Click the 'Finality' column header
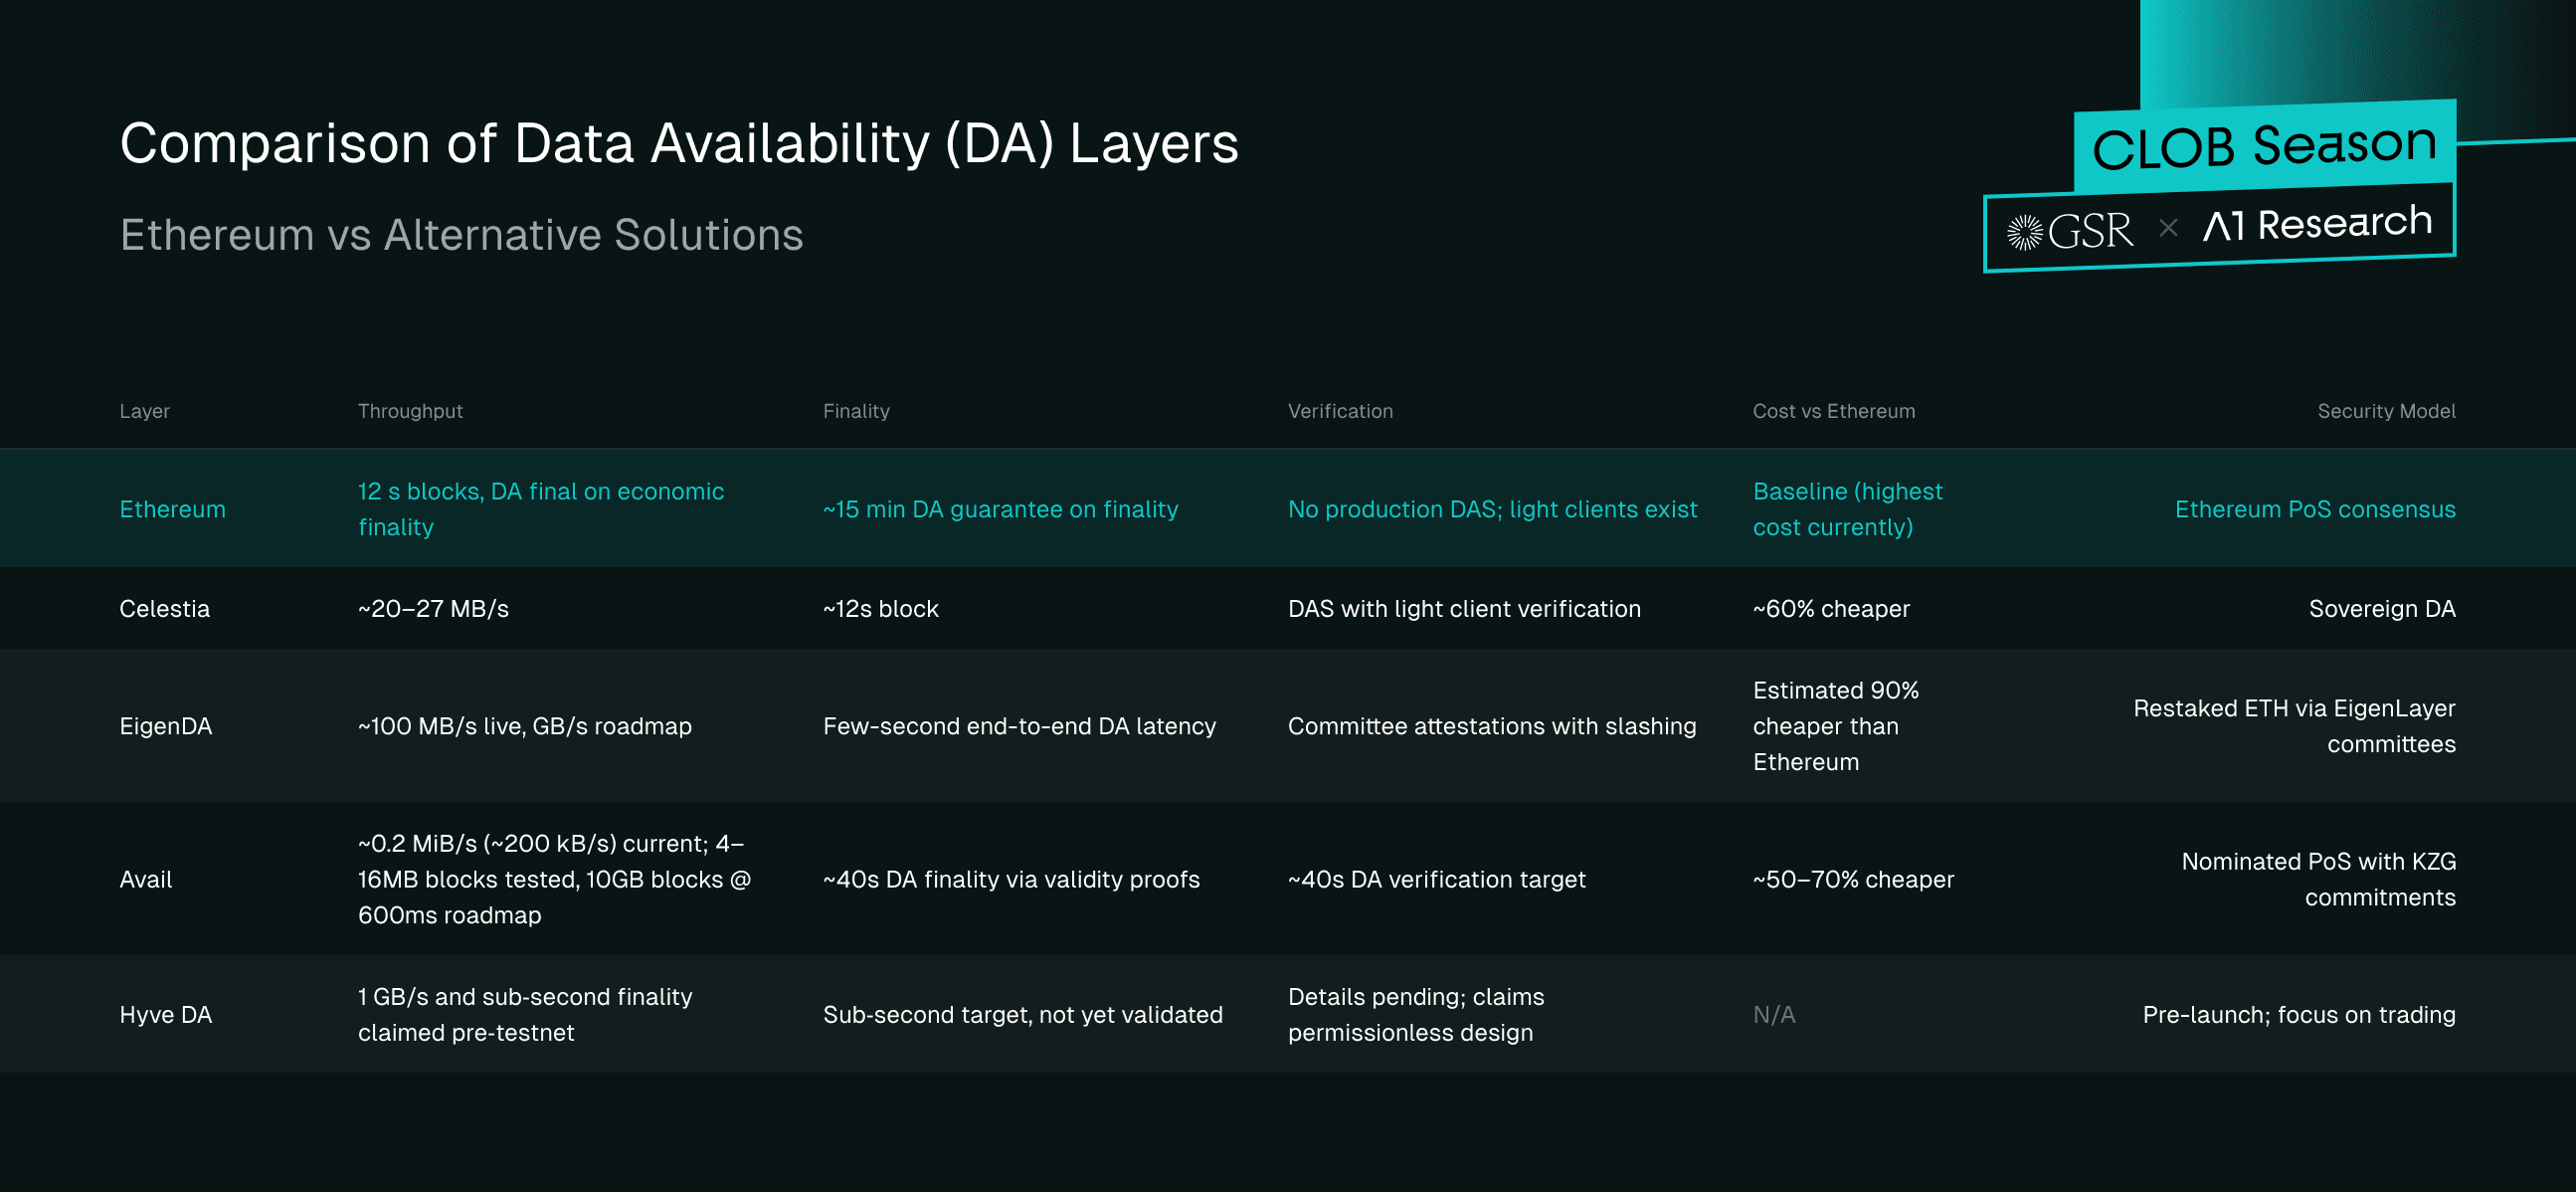The height and width of the screenshot is (1192, 2576). pos(856,411)
